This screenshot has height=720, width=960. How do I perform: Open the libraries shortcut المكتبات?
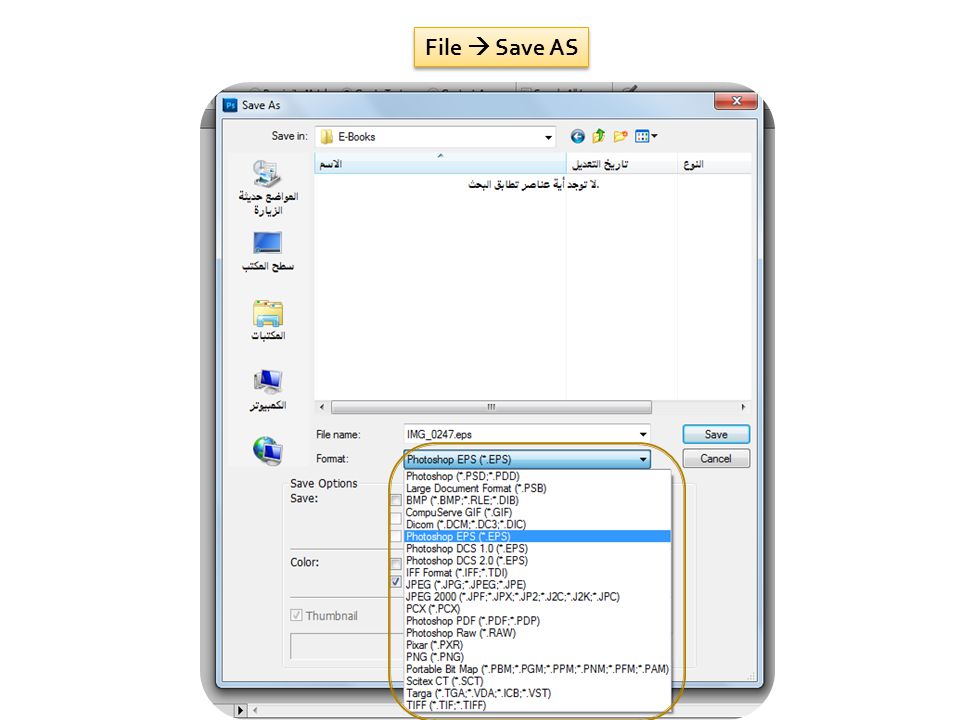[268, 320]
